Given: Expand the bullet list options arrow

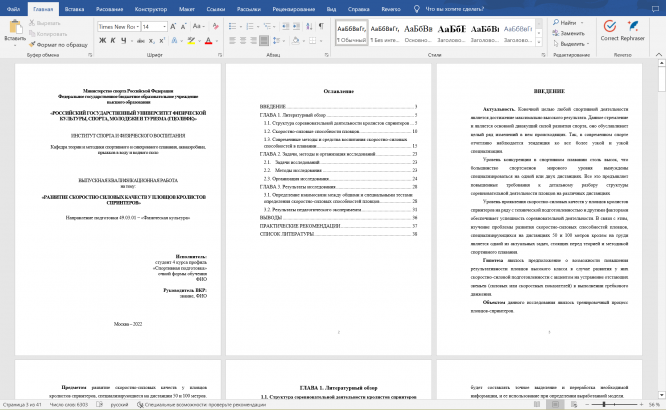Looking at the screenshot, I should click(x=240, y=27).
